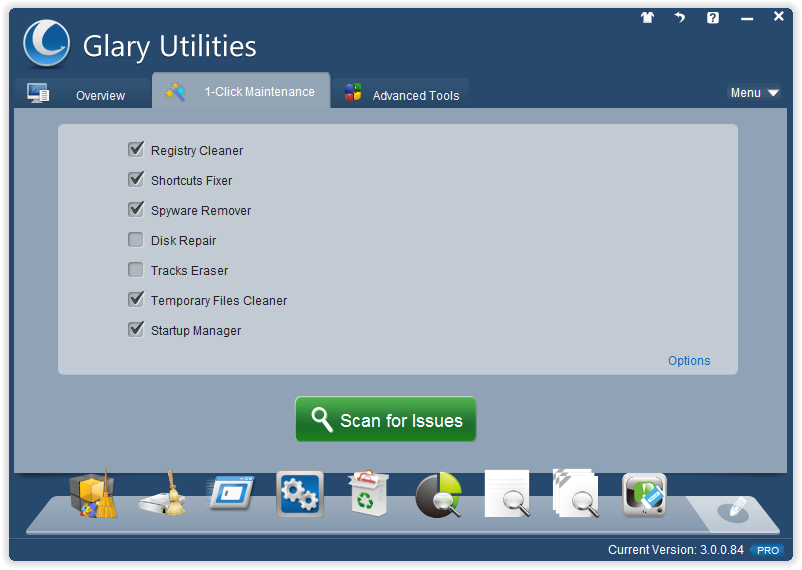Open Duplicate Files Finder stacked pages icon
This screenshot has height=570, width=802.
(x=575, y=493)
